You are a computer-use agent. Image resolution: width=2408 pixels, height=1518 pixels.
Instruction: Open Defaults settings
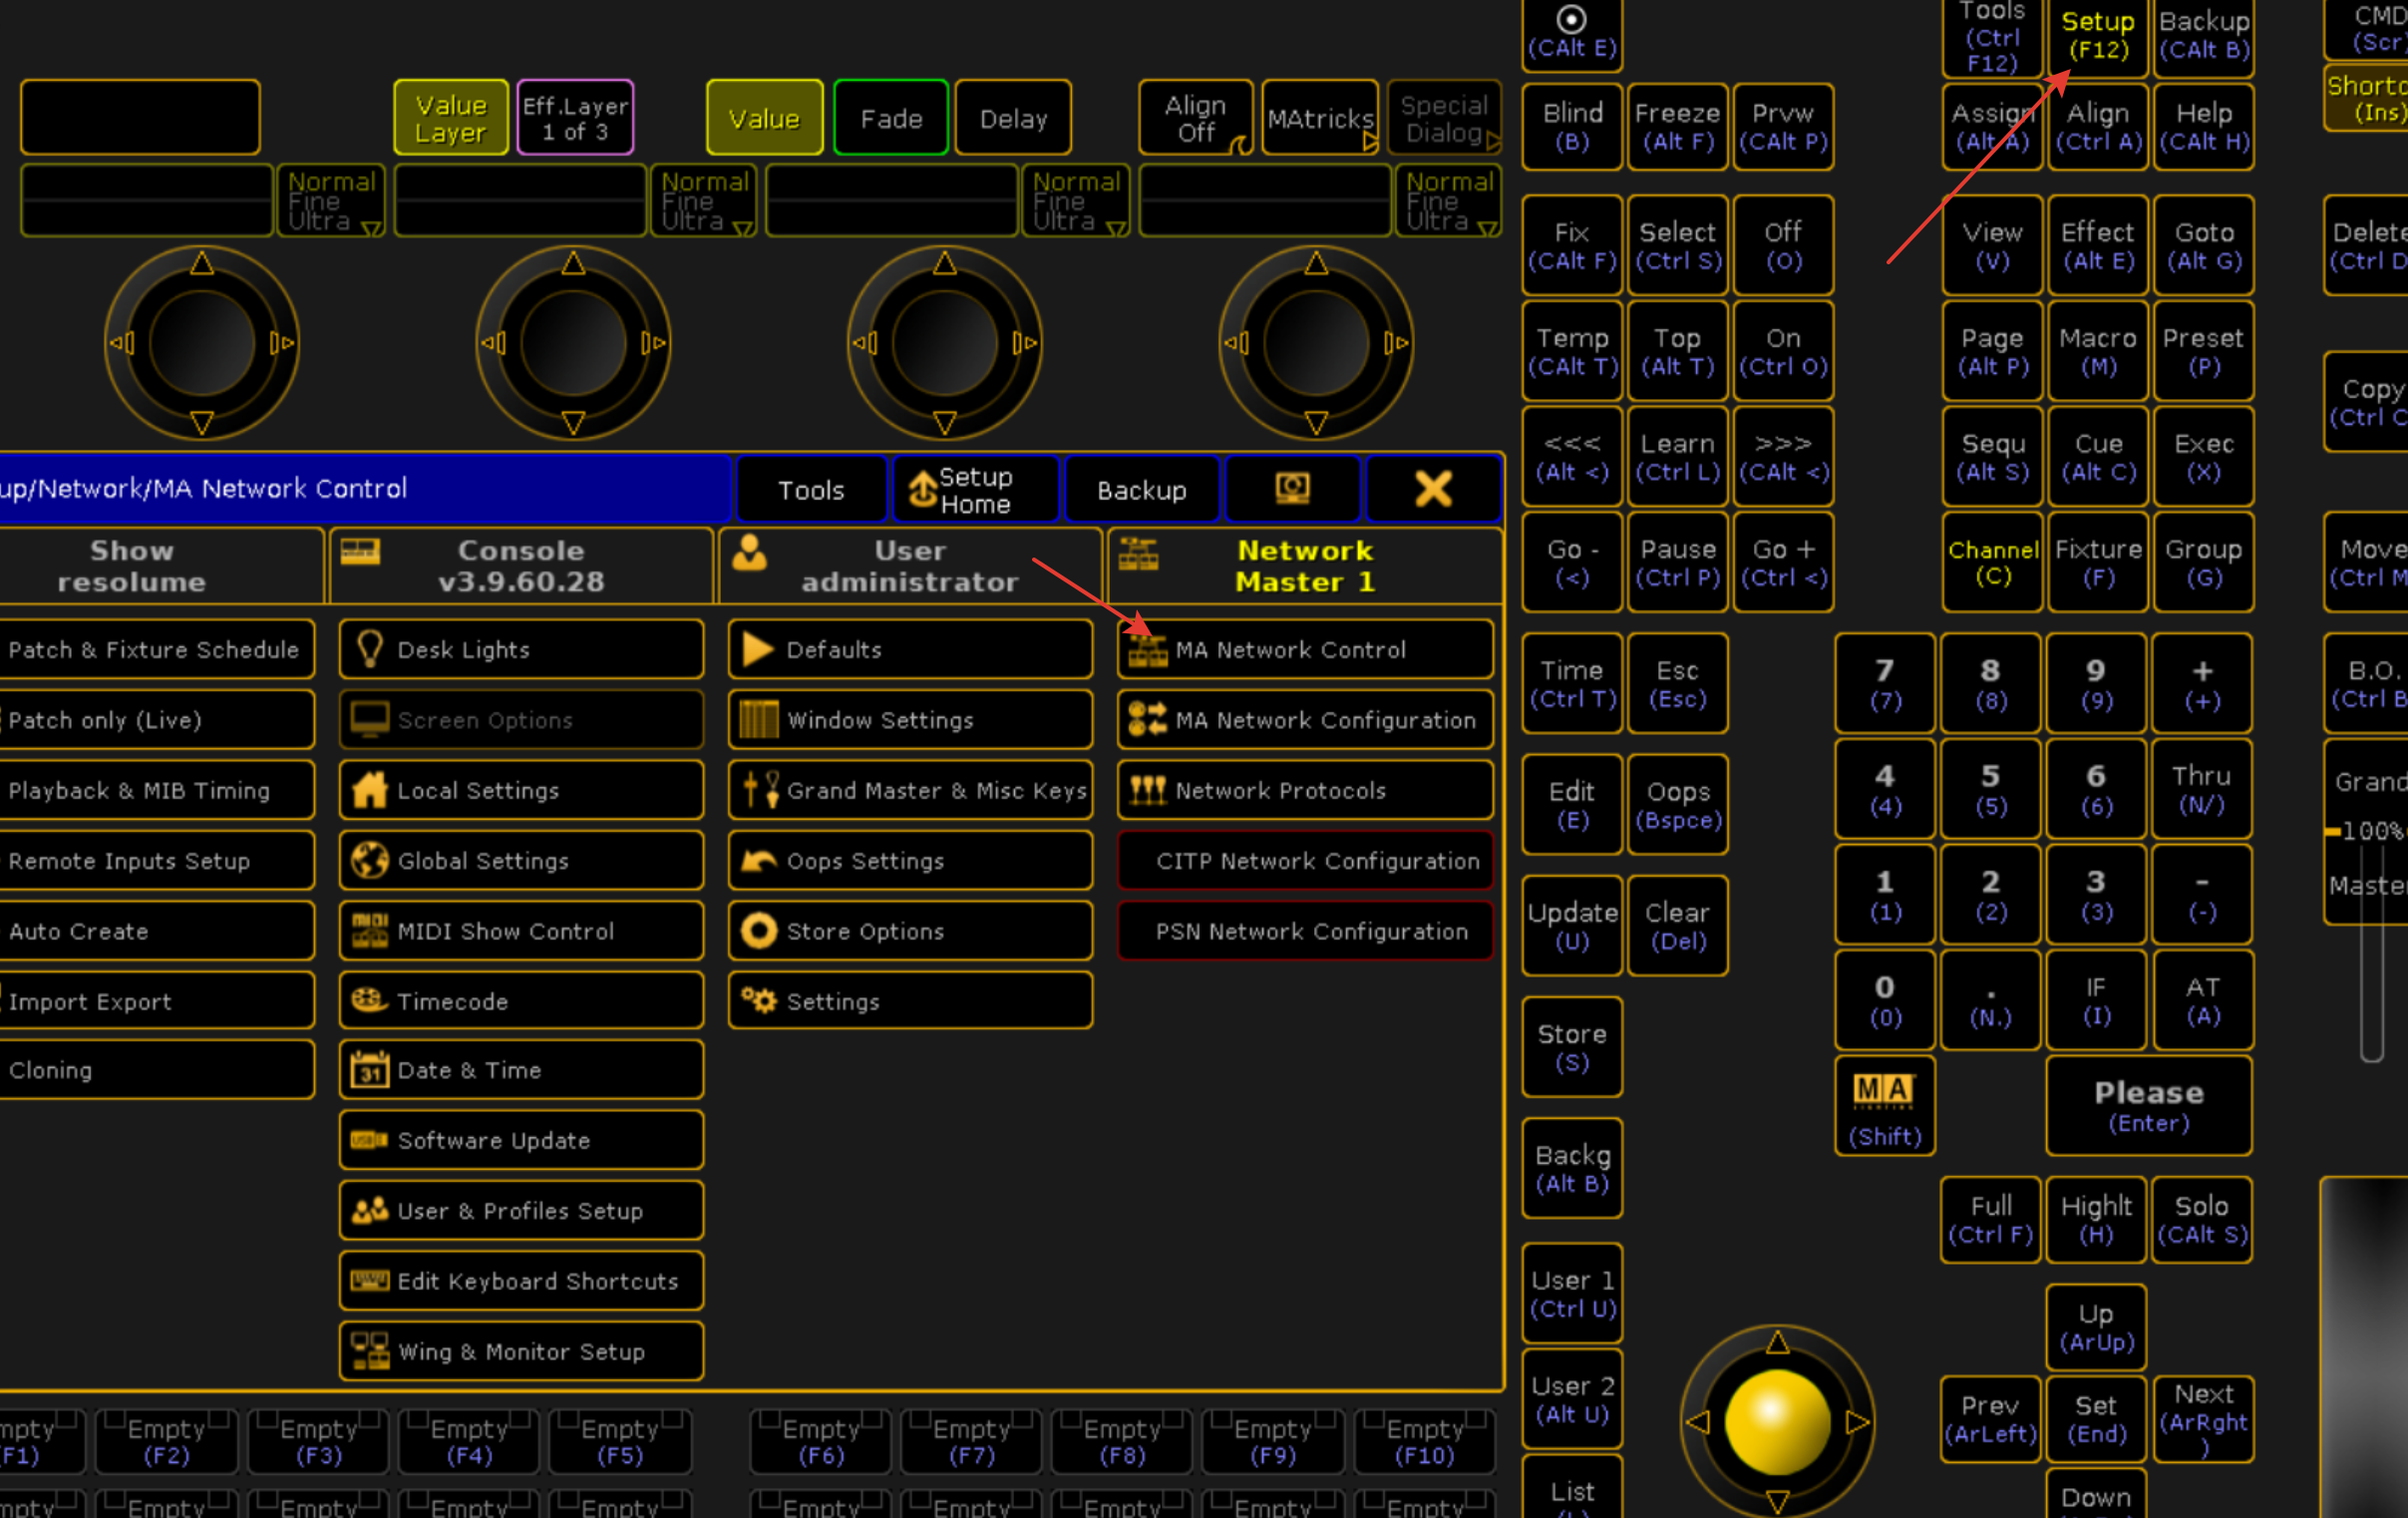(910, 649)
